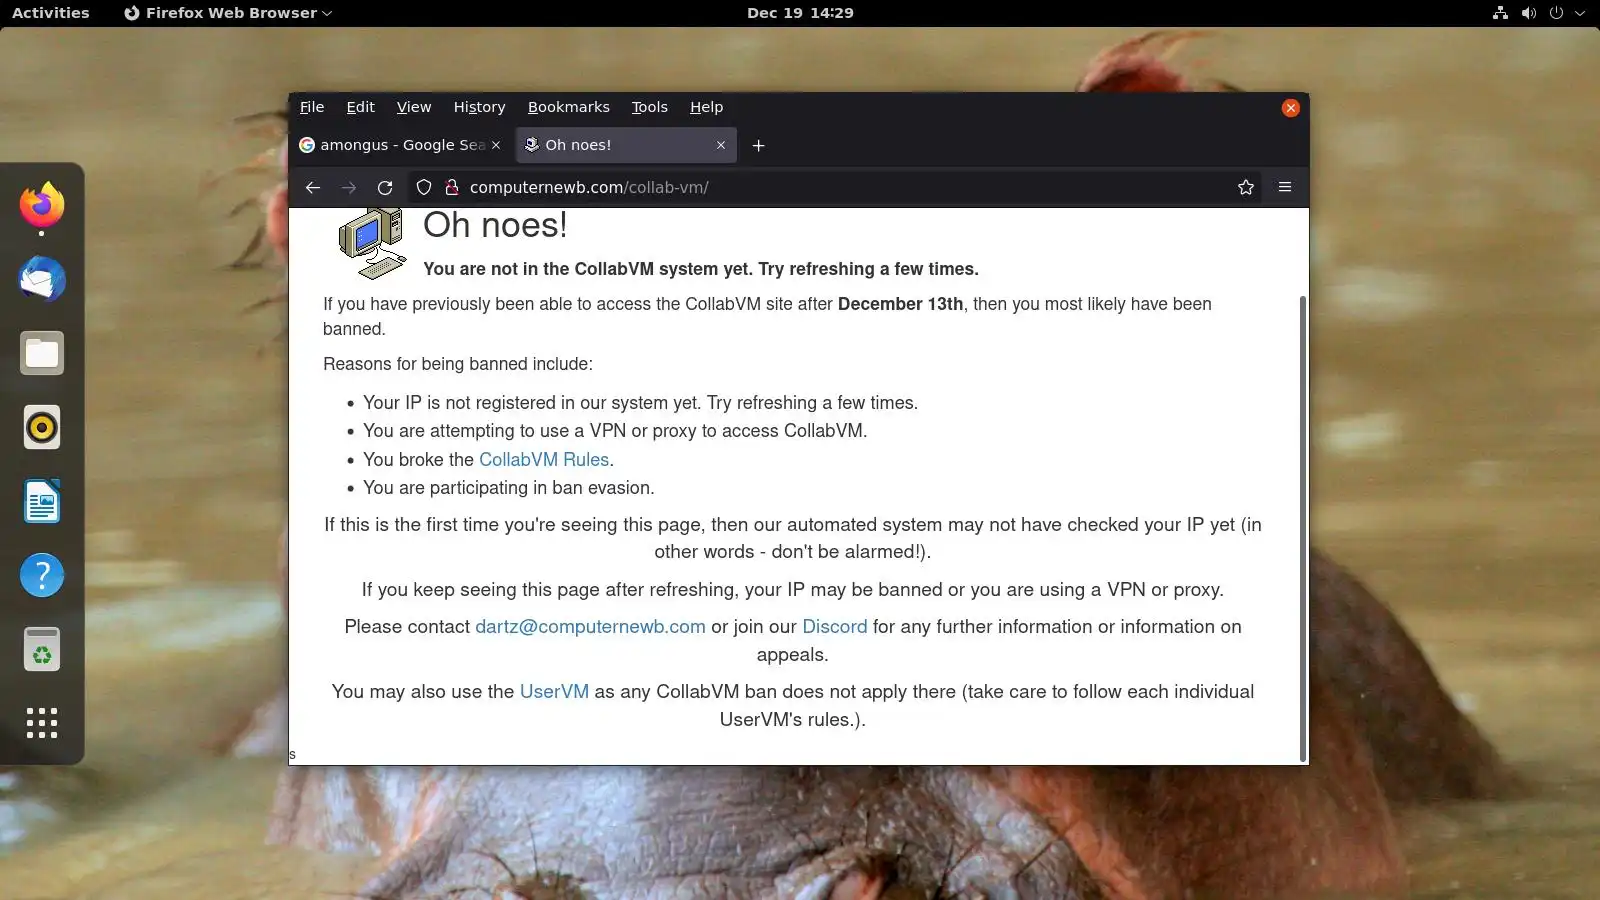Open the History menu
Image resolution: width=1600 pixels, height=900 pixels.
[x=479, y=107]
